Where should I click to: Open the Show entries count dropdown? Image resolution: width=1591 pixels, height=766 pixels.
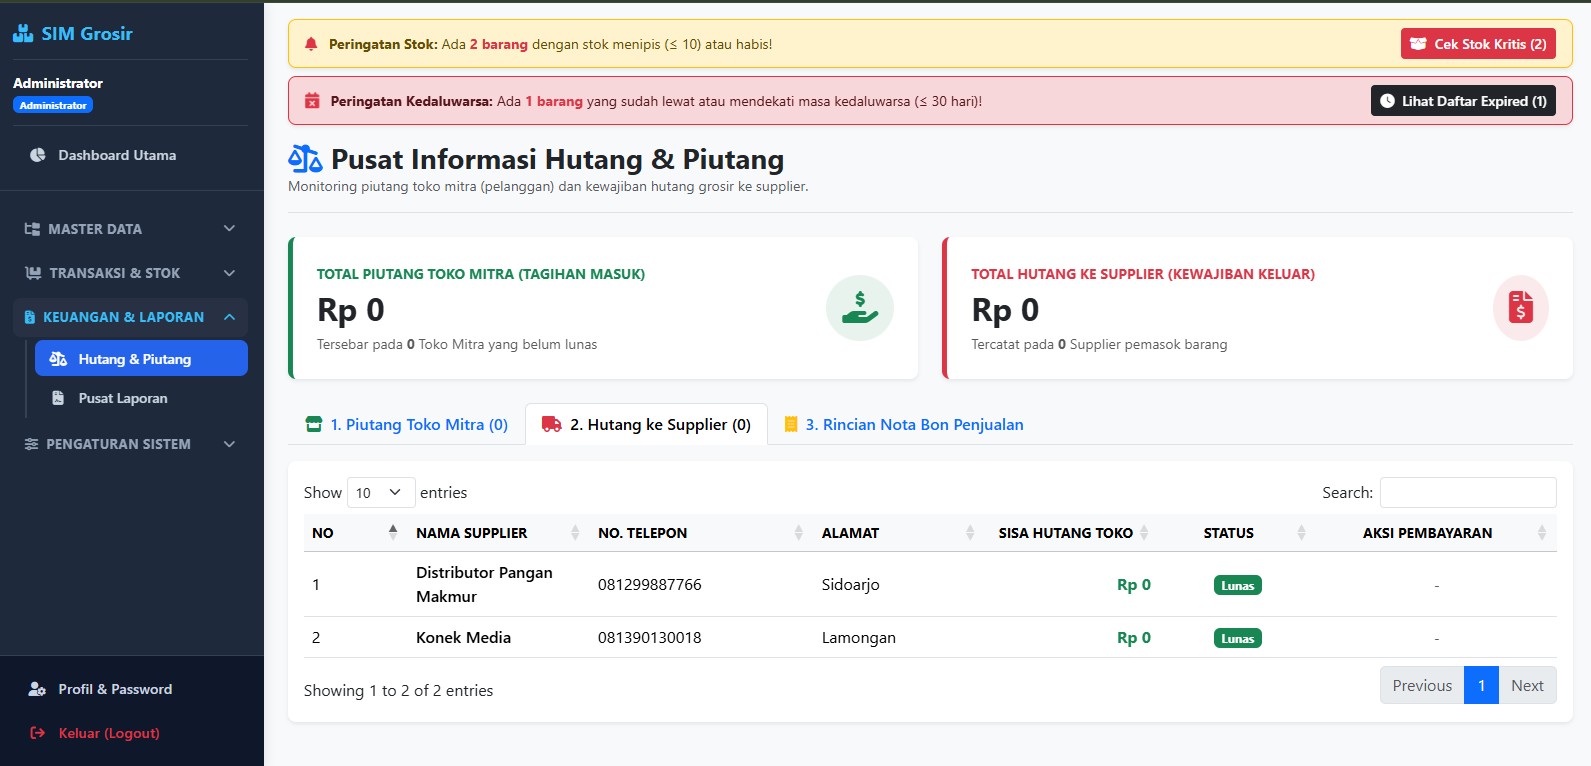381,492
